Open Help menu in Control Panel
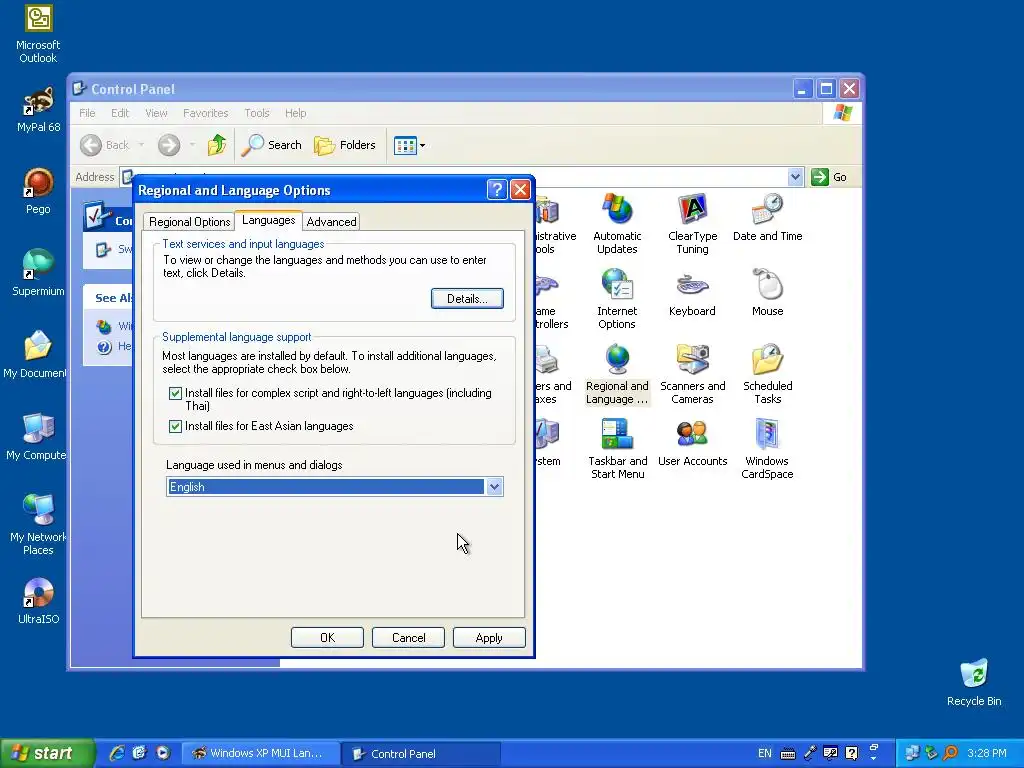Image resolution: width=1024 pixels, height=768 pixels. coord(295,113)
